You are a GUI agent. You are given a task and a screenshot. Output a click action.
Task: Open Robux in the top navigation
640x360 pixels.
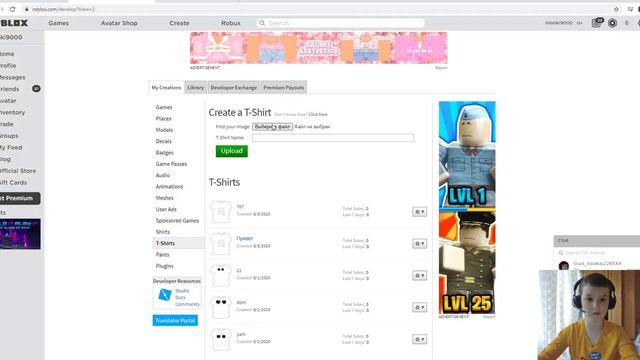click(x=231, y=23)
